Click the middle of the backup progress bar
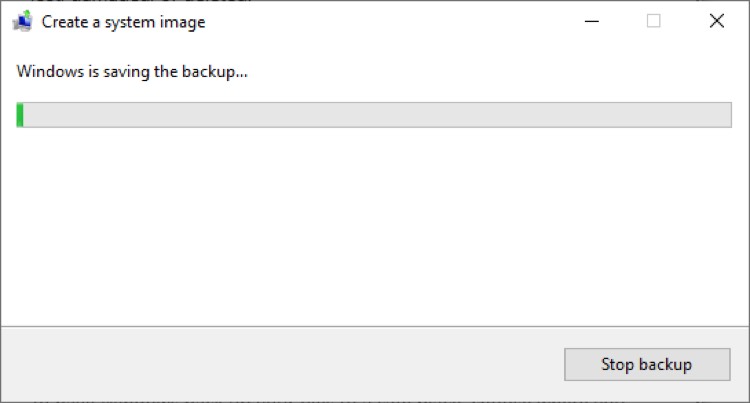 [x=374, y=115]
